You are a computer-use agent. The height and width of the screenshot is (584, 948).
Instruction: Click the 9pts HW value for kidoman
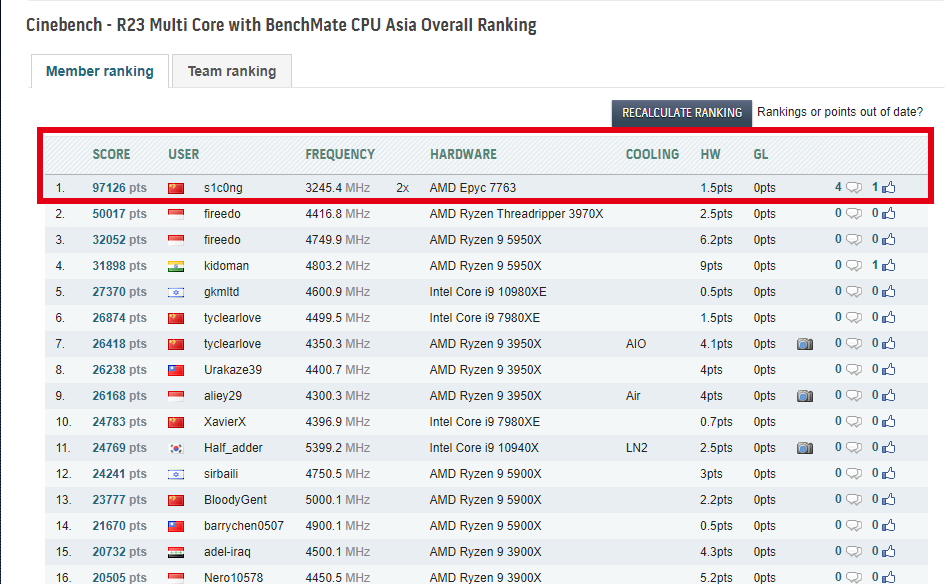pos(711,266)
